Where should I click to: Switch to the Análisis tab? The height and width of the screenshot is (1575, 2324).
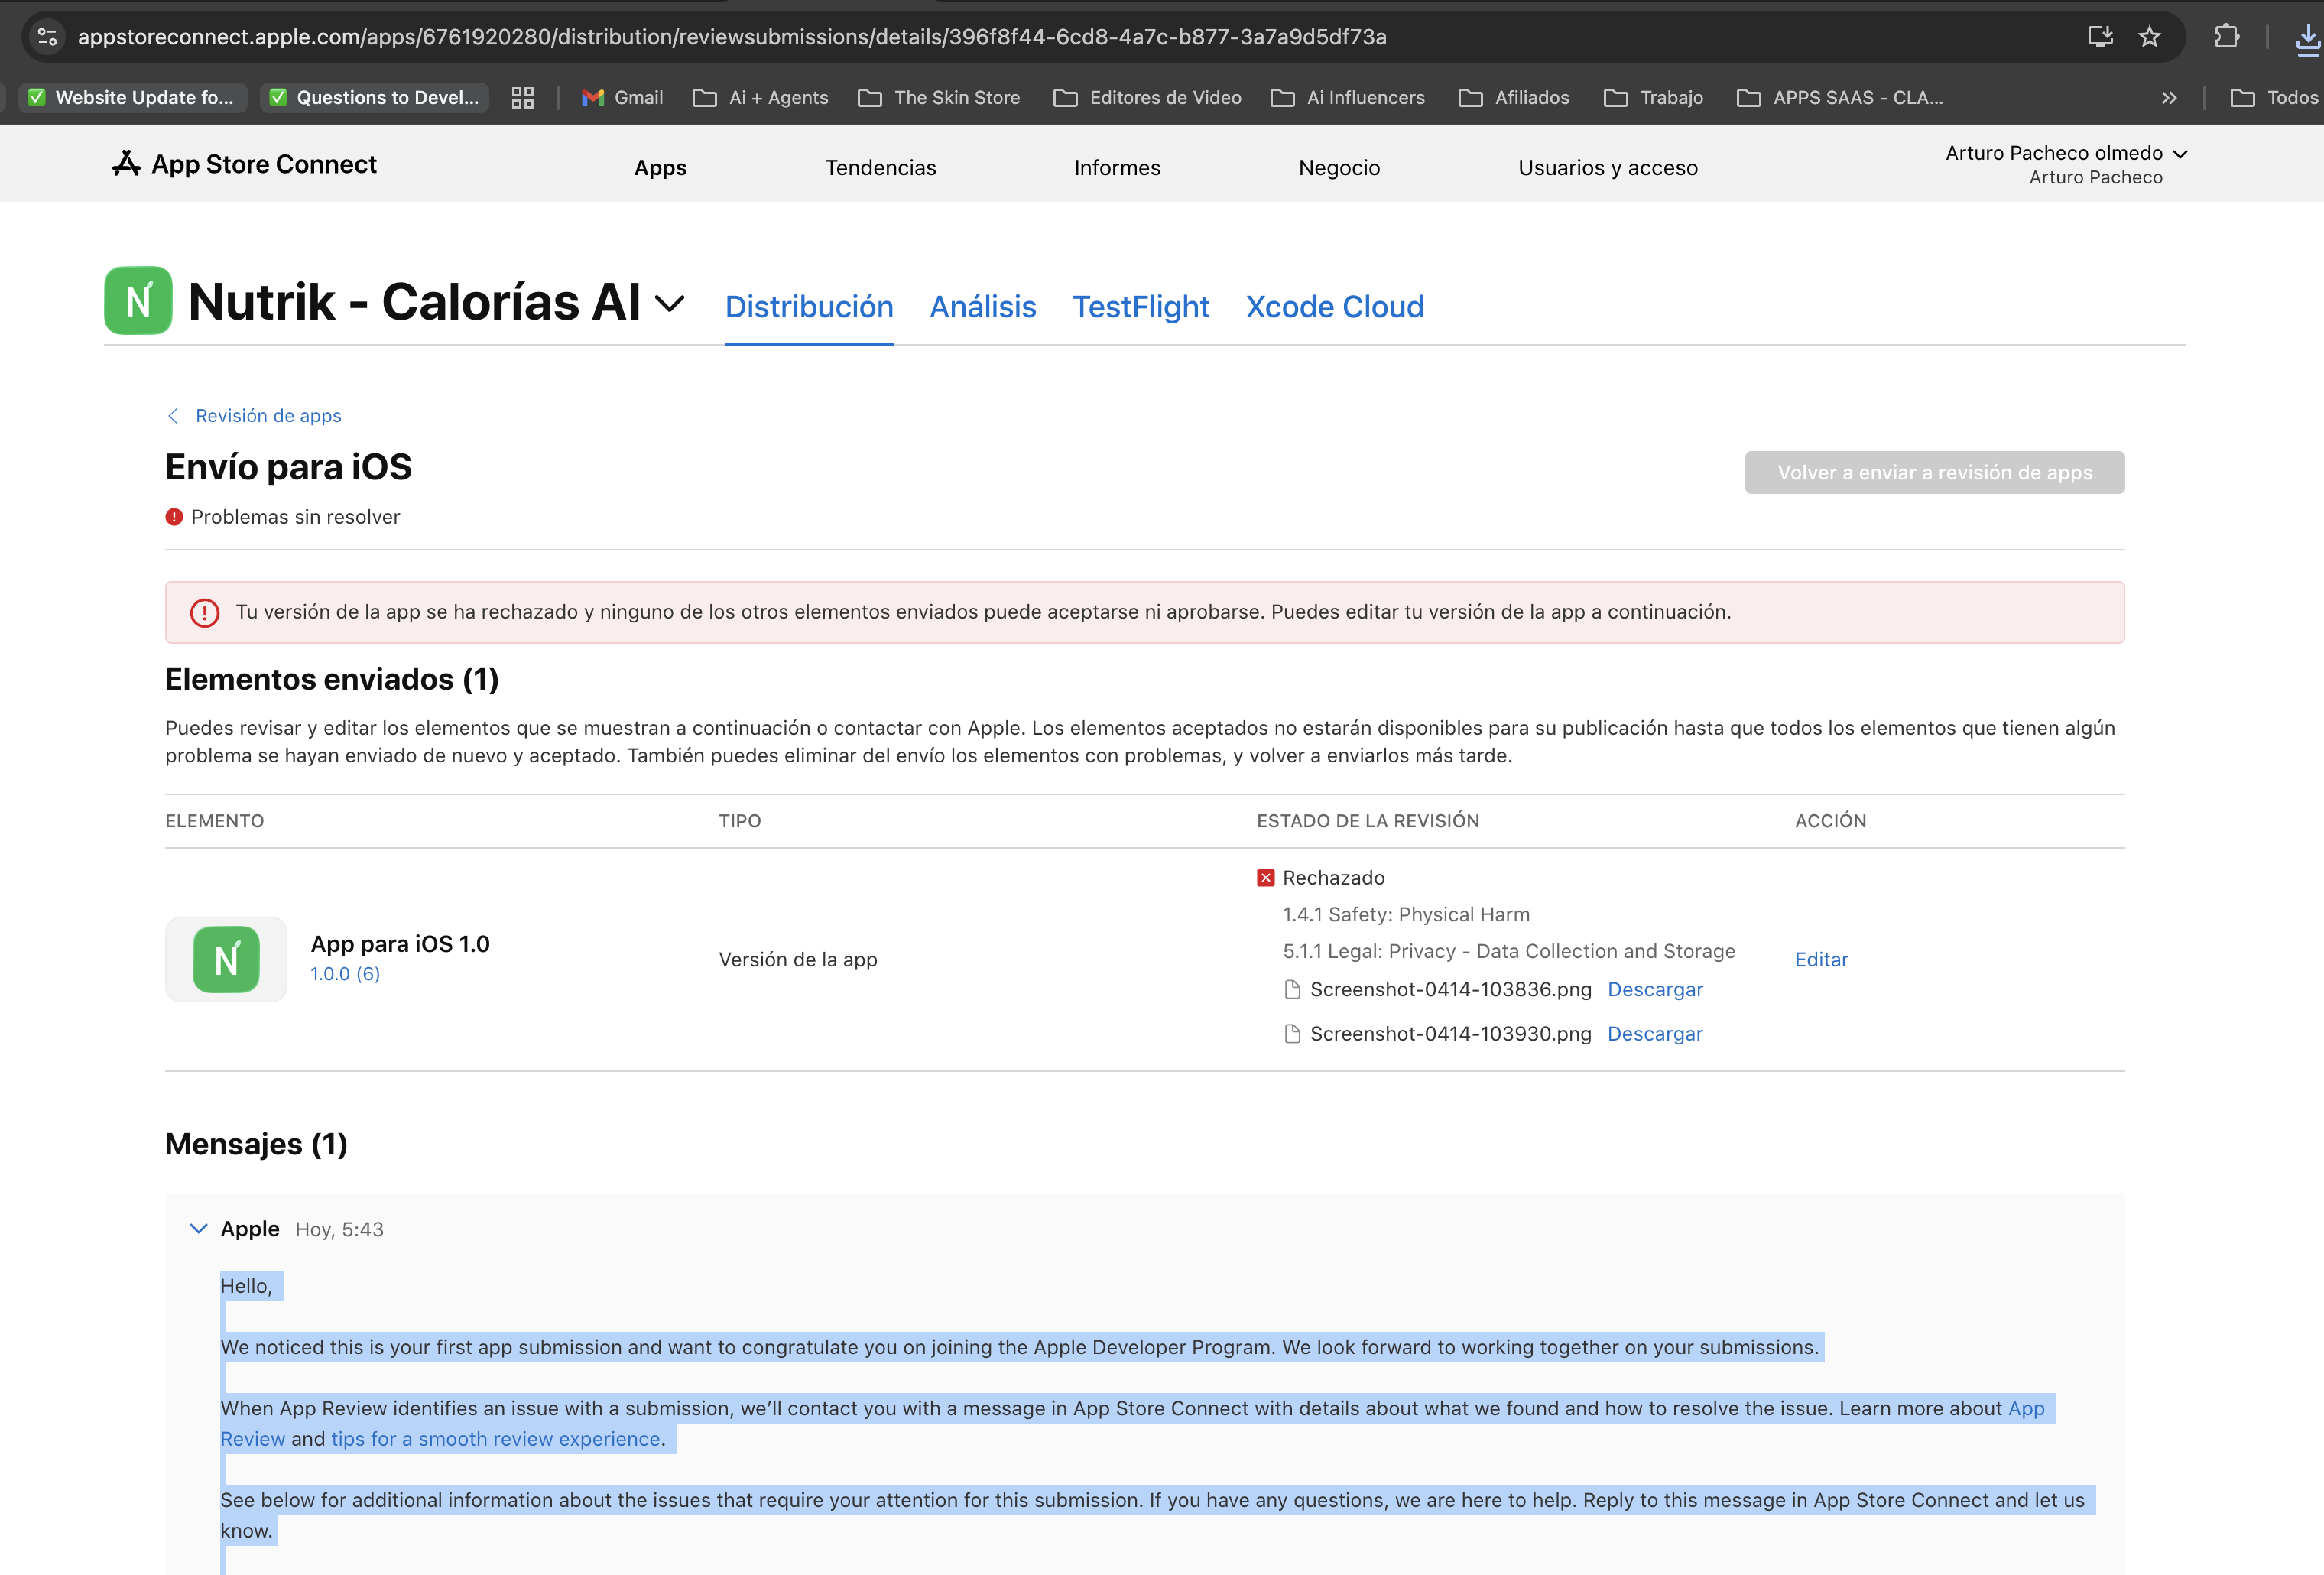click(983, 307)
